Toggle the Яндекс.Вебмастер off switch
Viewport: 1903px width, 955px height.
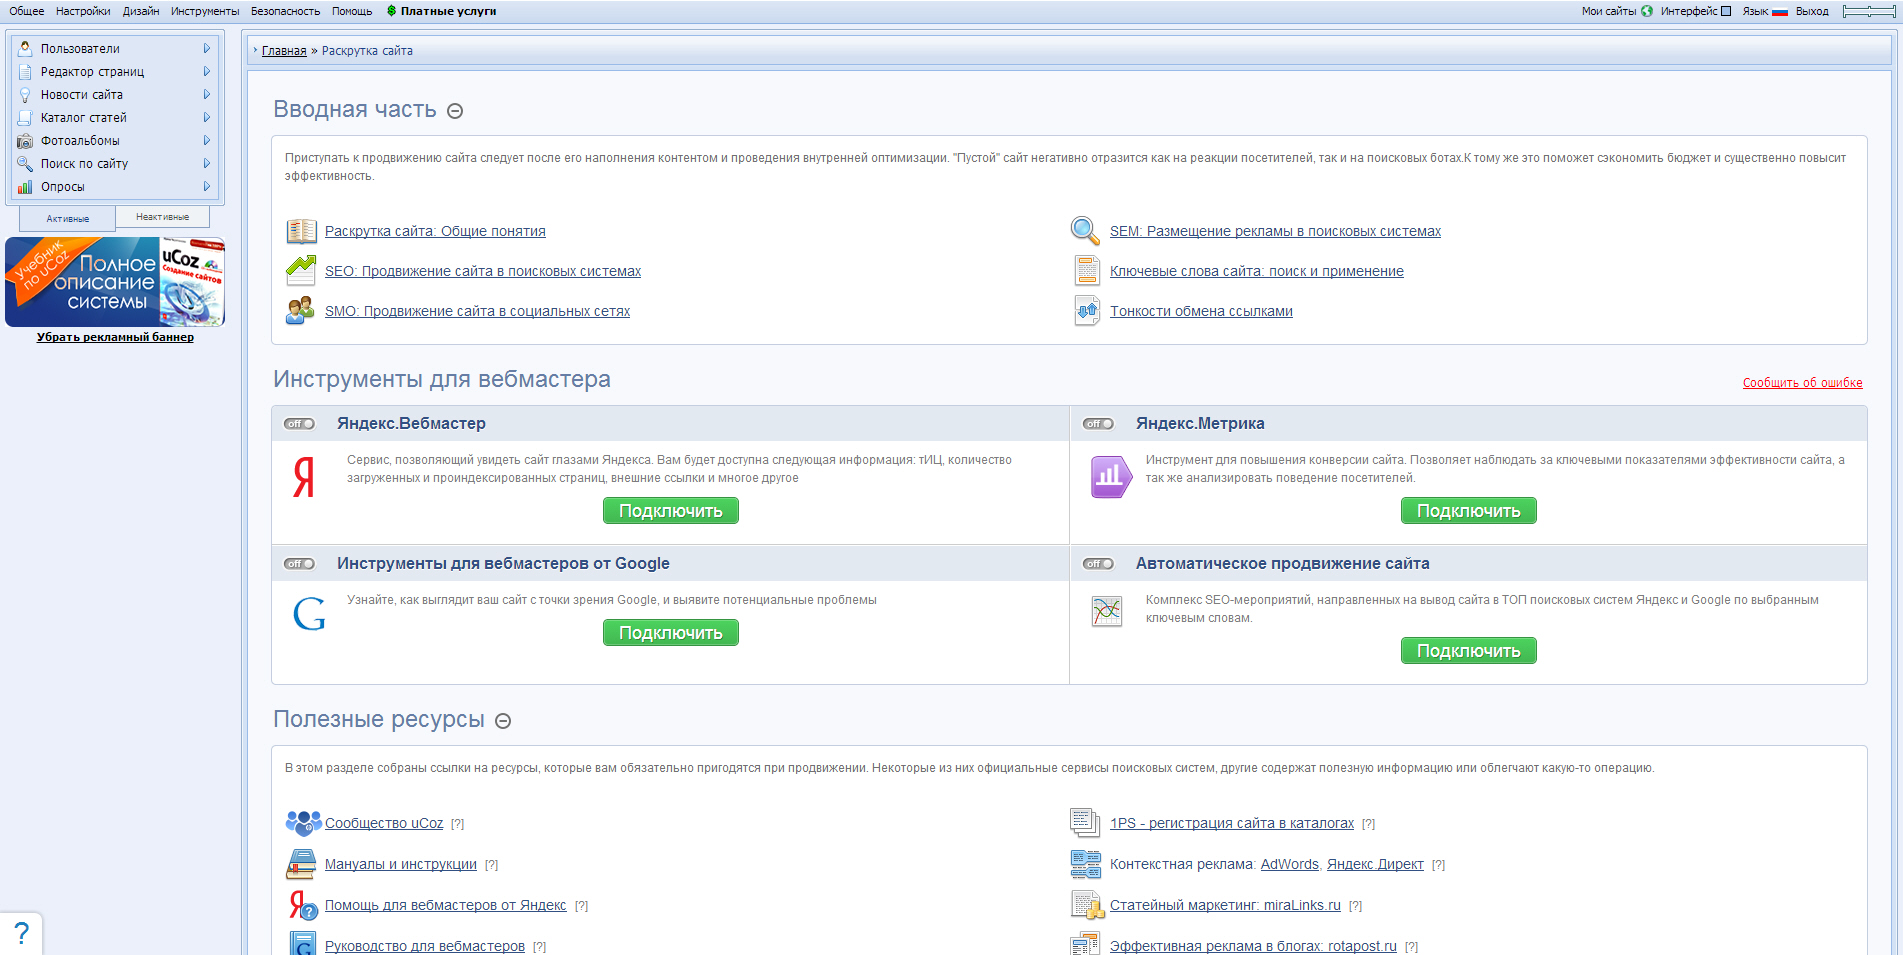coord(299,424)
